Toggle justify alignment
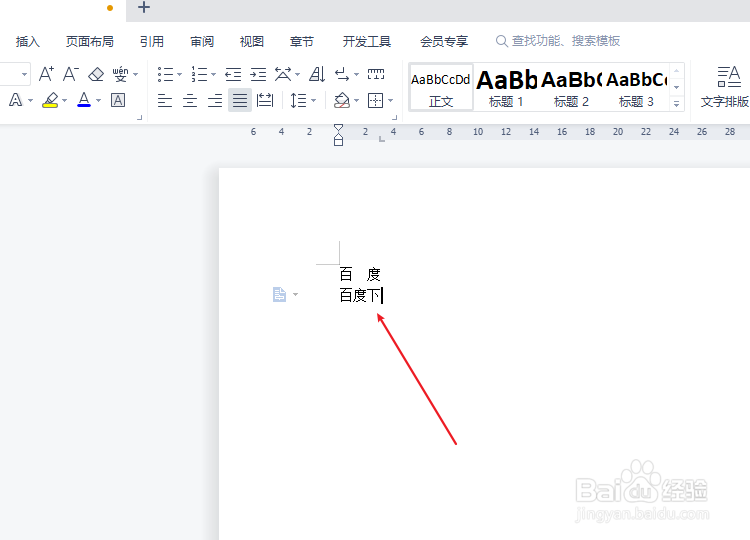Viewport: 750px width, 540px height. point(240,100)
